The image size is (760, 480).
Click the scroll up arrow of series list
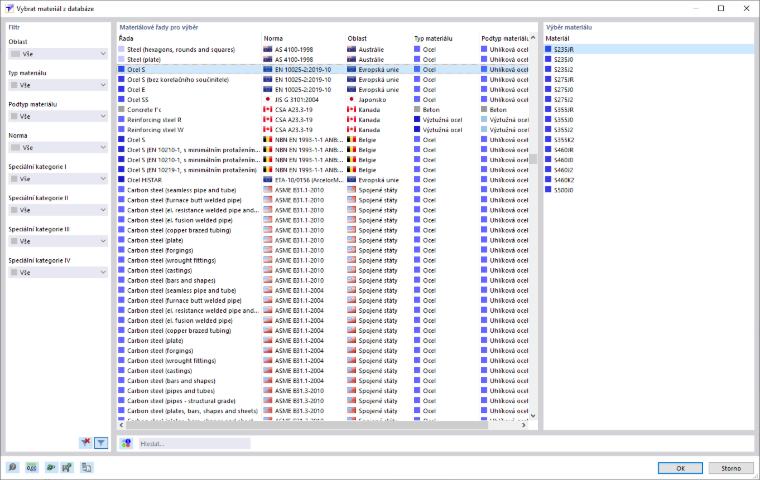[533, 38]
